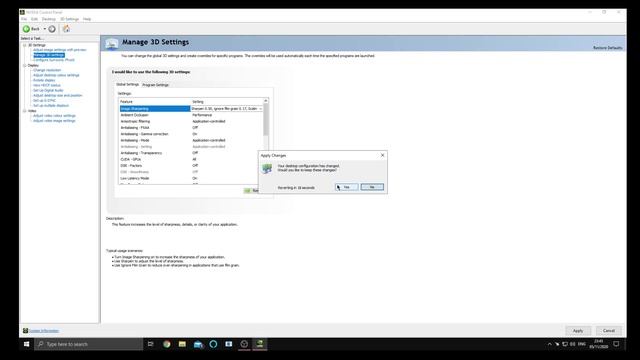
Task: Click the Forward navigation icon
Action: click(52, 29)
